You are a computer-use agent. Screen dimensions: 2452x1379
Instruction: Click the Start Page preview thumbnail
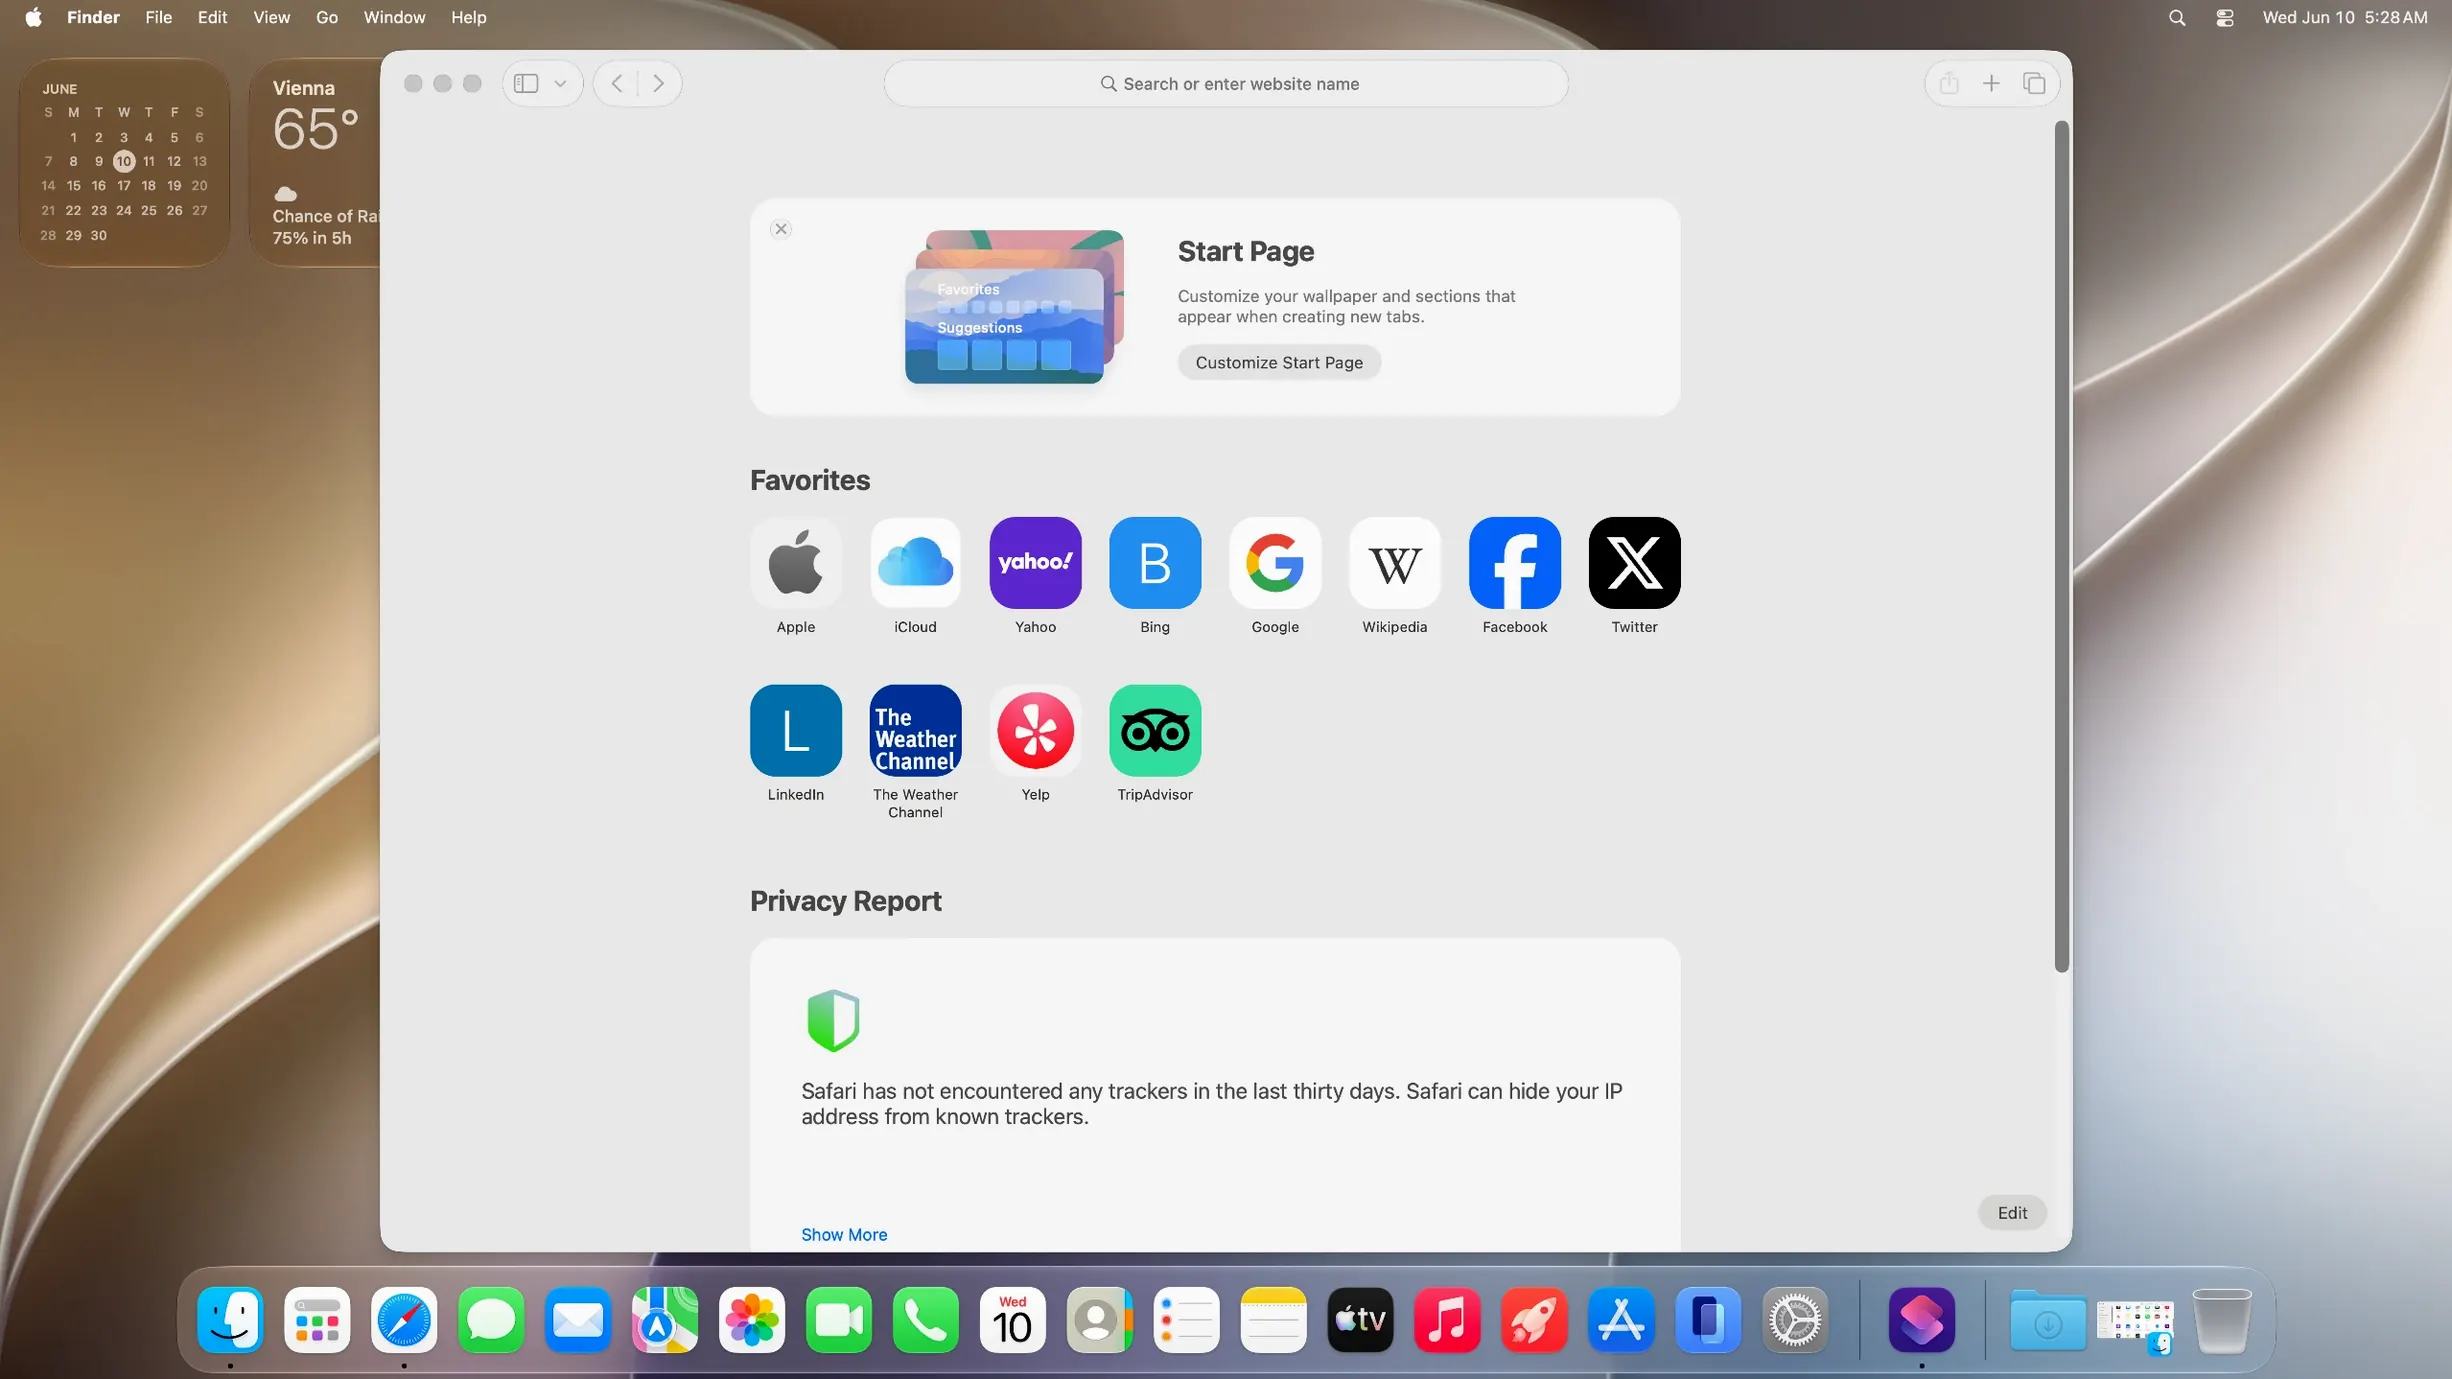pos(1014,306)
